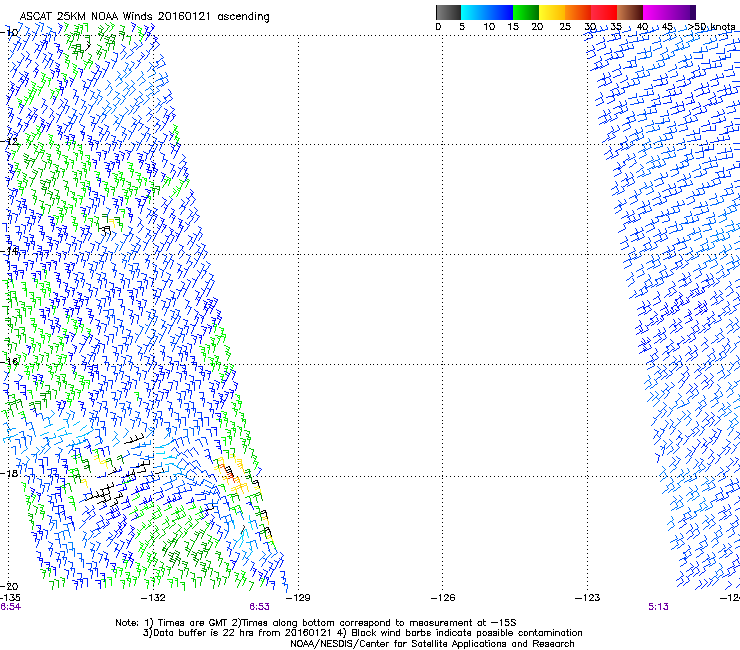Click the "0" label under the color scale

(438, 27)
